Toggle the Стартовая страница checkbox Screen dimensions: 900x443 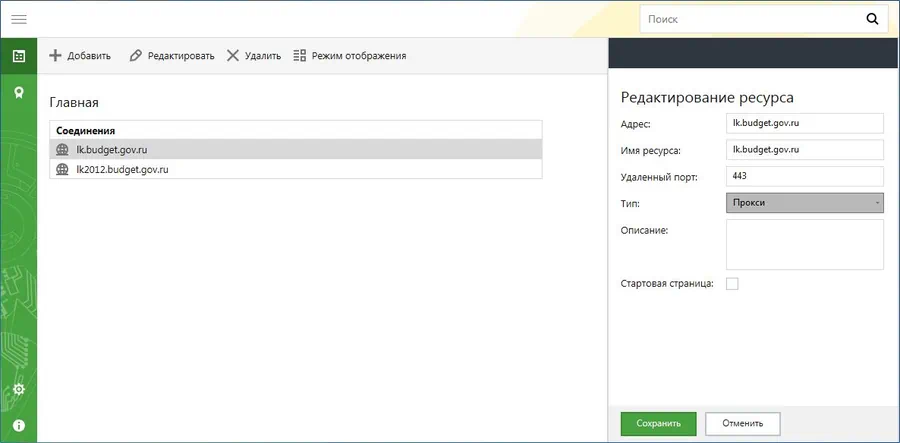pos(732,283)
